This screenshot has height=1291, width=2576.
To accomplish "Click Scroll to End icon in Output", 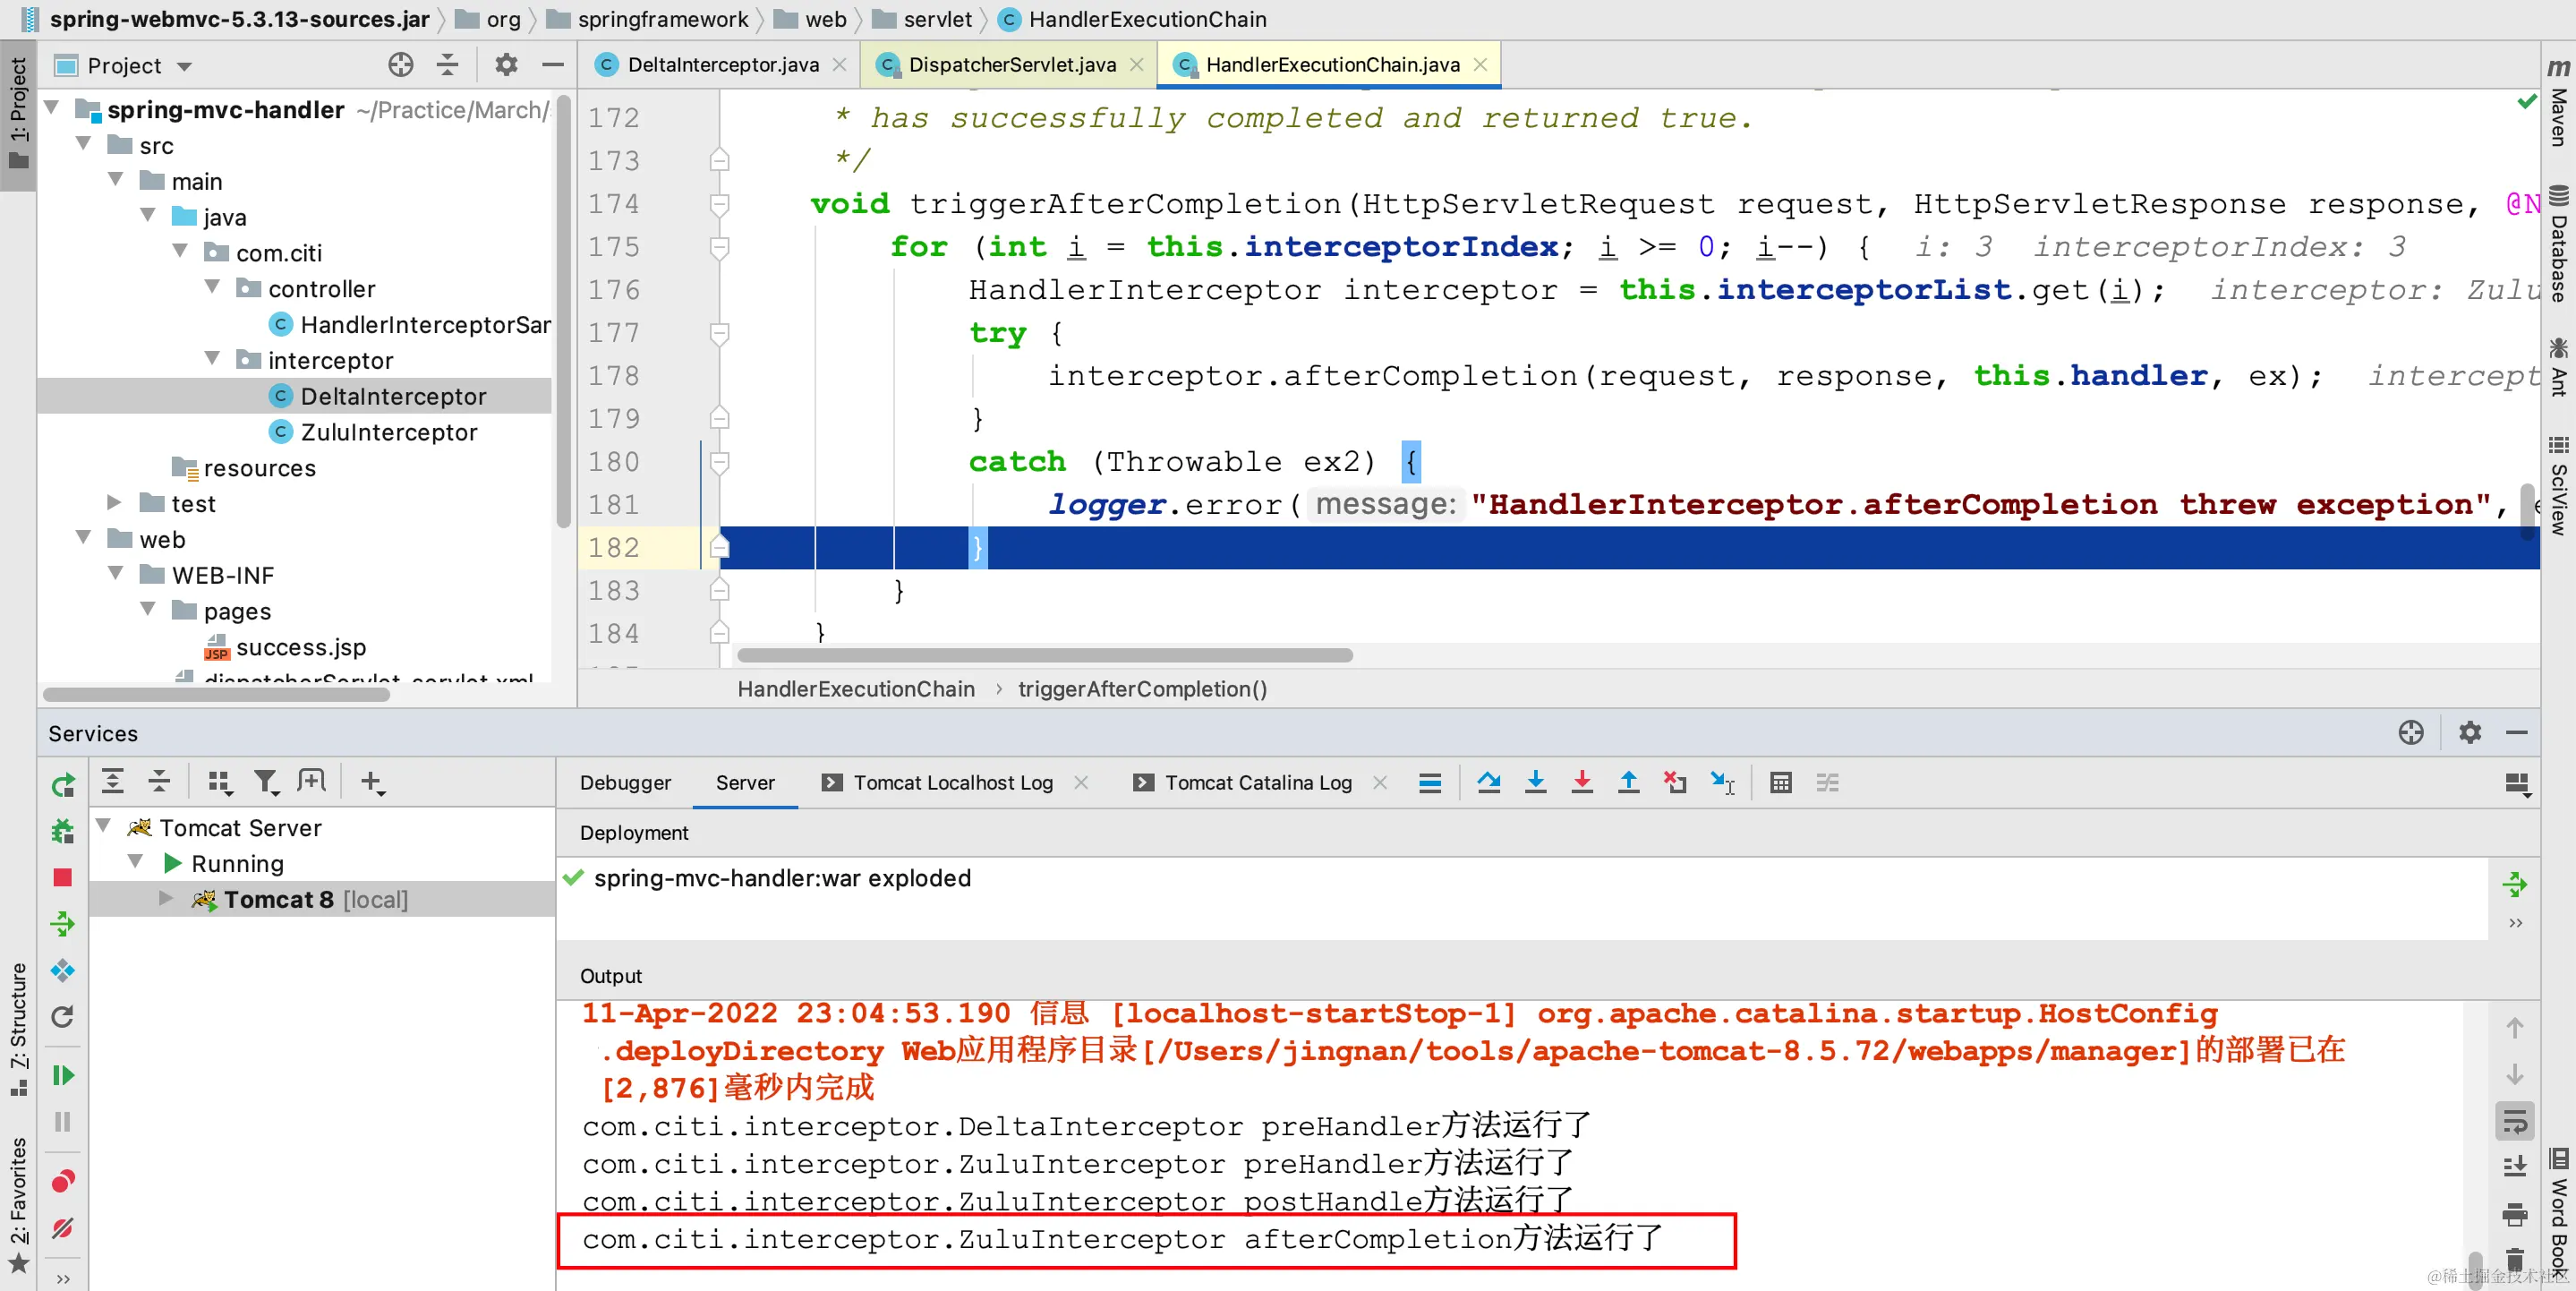I will click(2514, 1167).
